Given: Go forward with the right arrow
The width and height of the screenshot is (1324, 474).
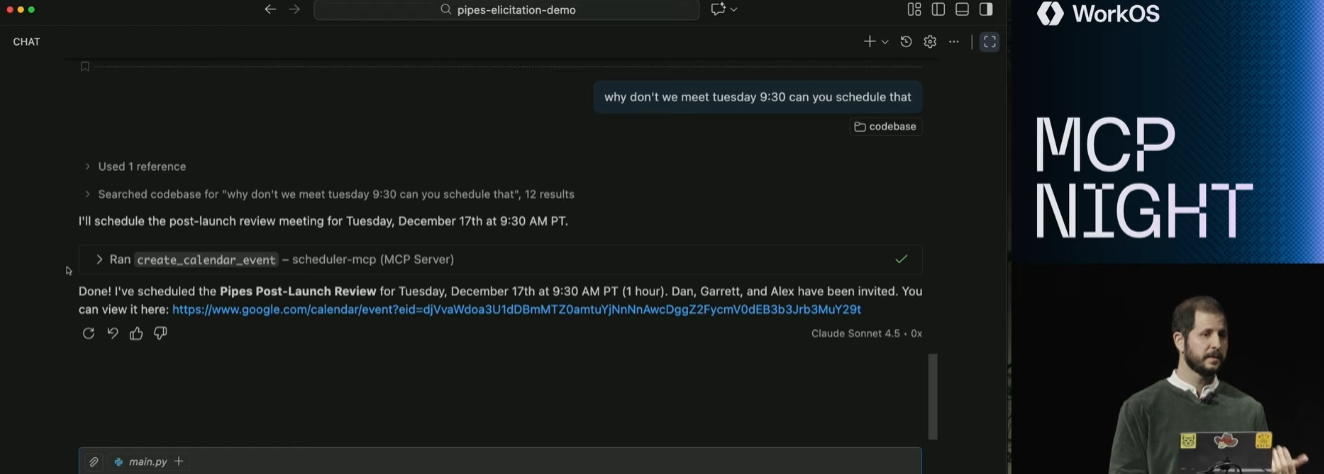Looking at the screenshot, I should point(294,9).
